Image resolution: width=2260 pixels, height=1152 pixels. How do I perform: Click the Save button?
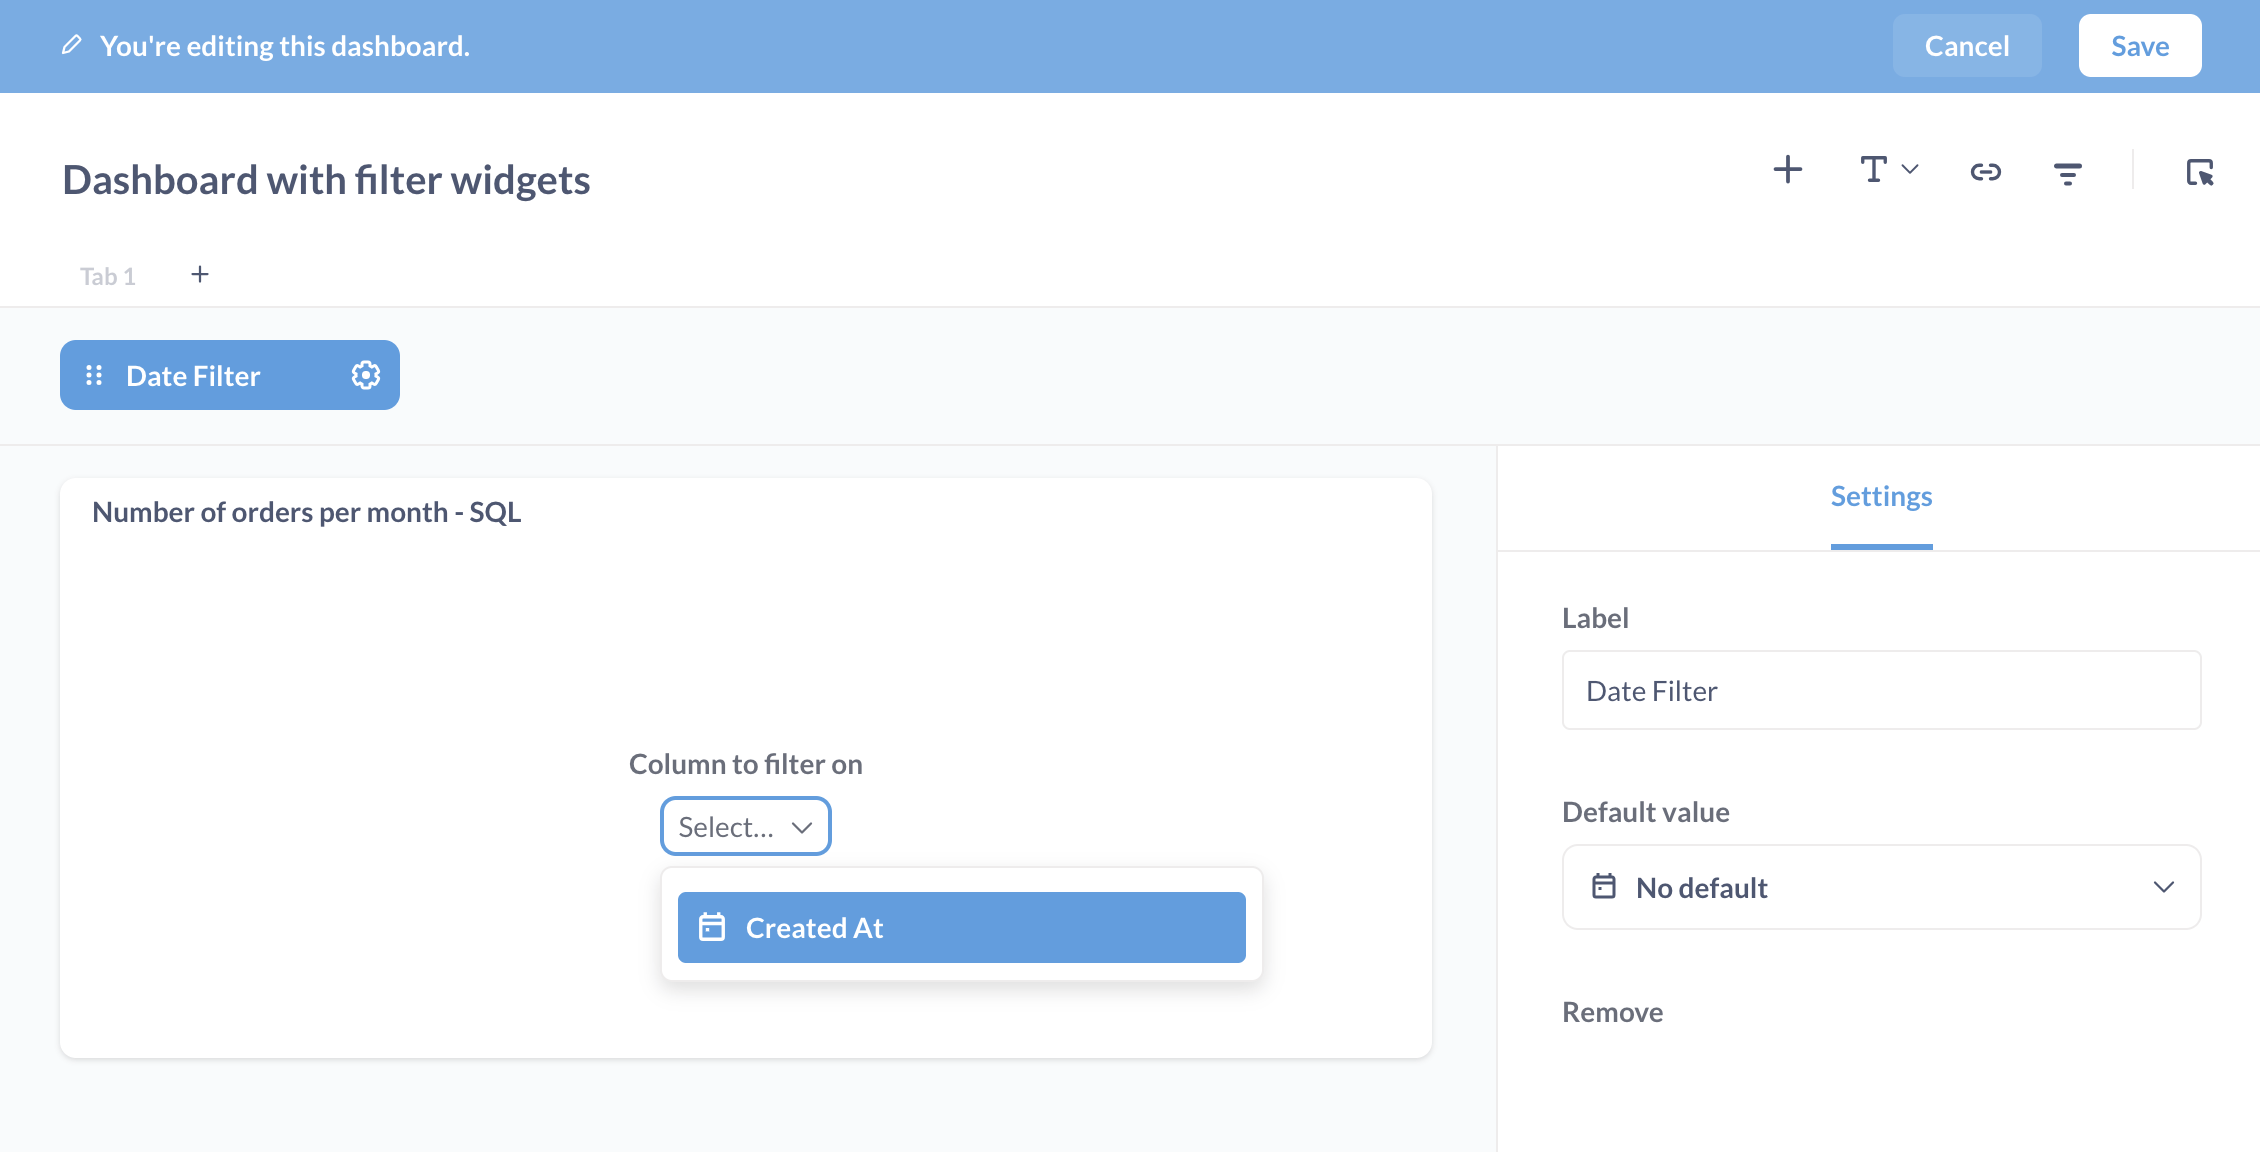pyautogui.click(x=2138, y=44)
